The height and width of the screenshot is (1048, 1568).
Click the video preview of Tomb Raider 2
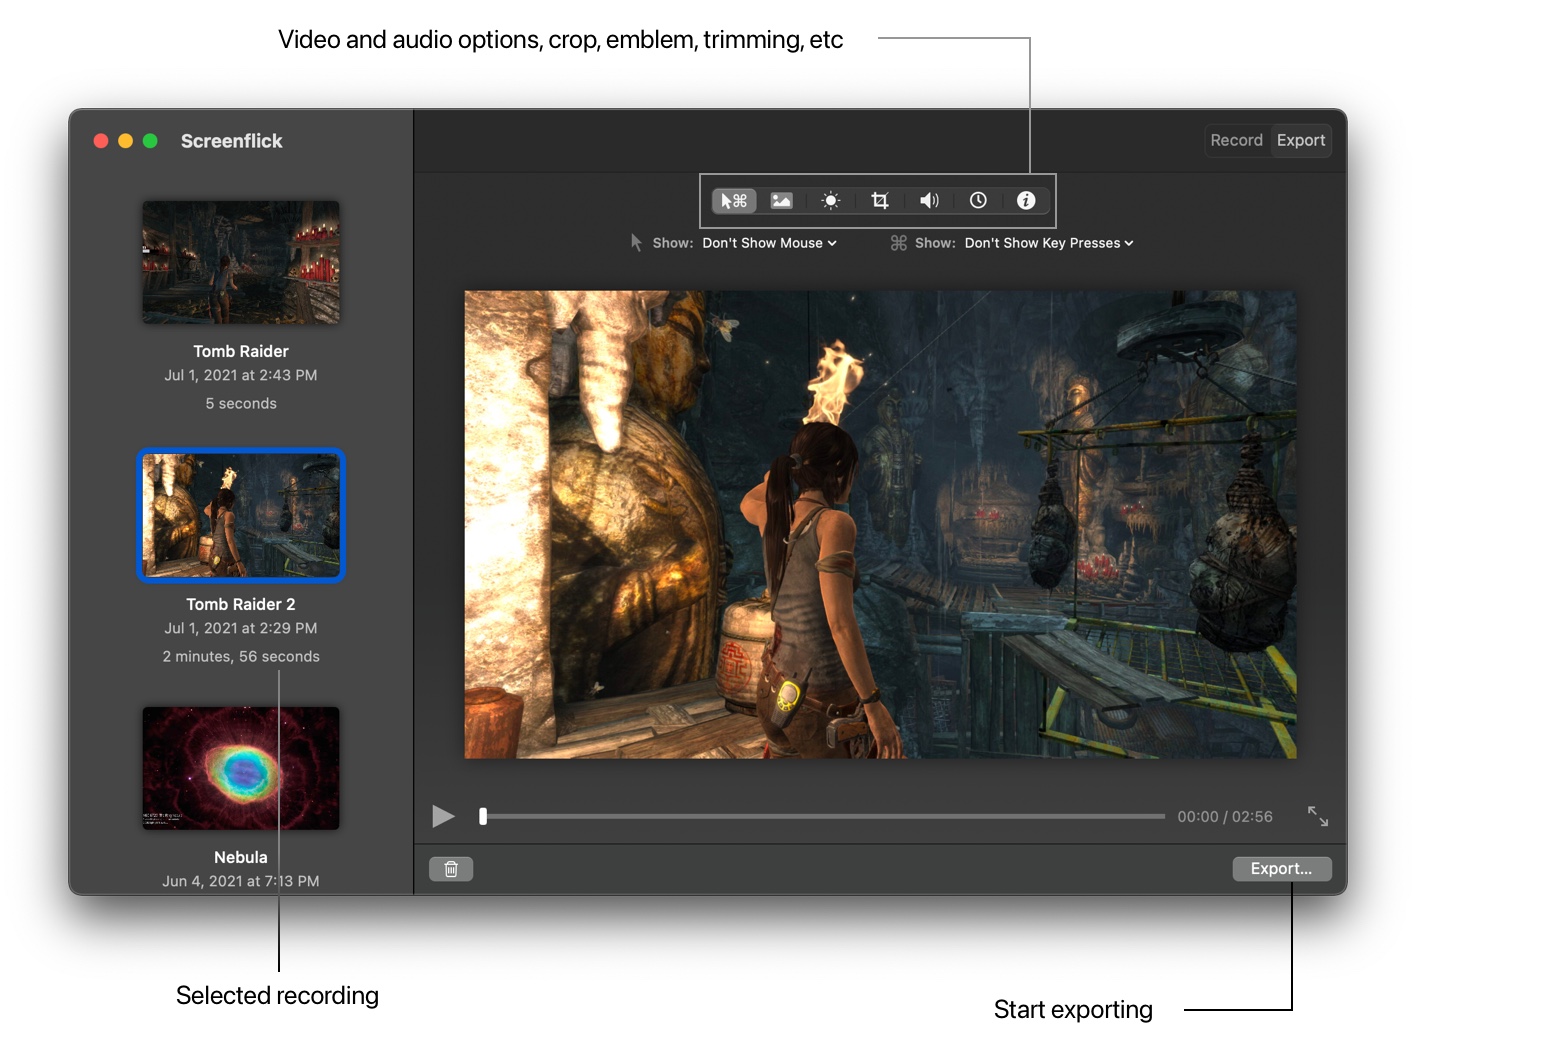[x=880, y=524]
